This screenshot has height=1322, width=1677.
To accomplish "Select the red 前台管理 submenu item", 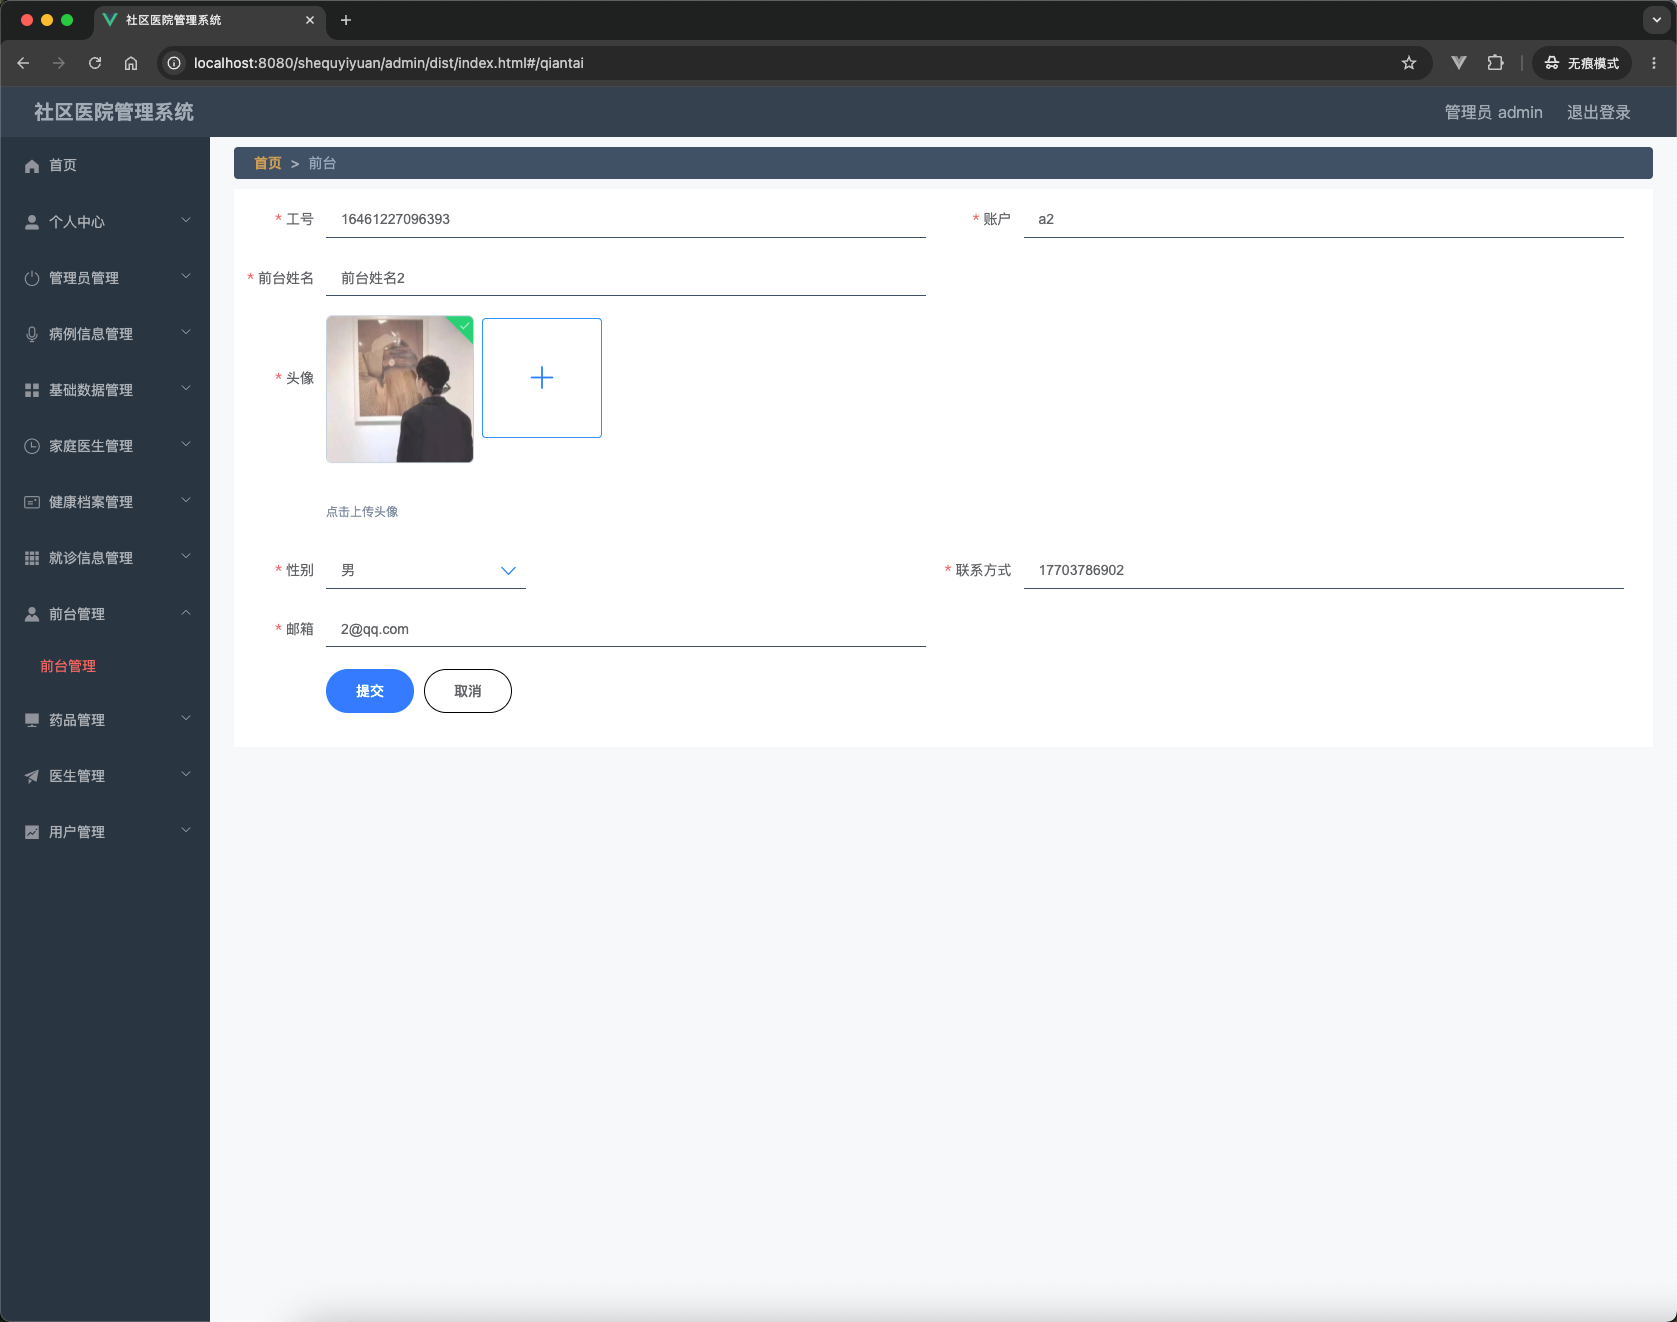I will (x=68, y=666).
